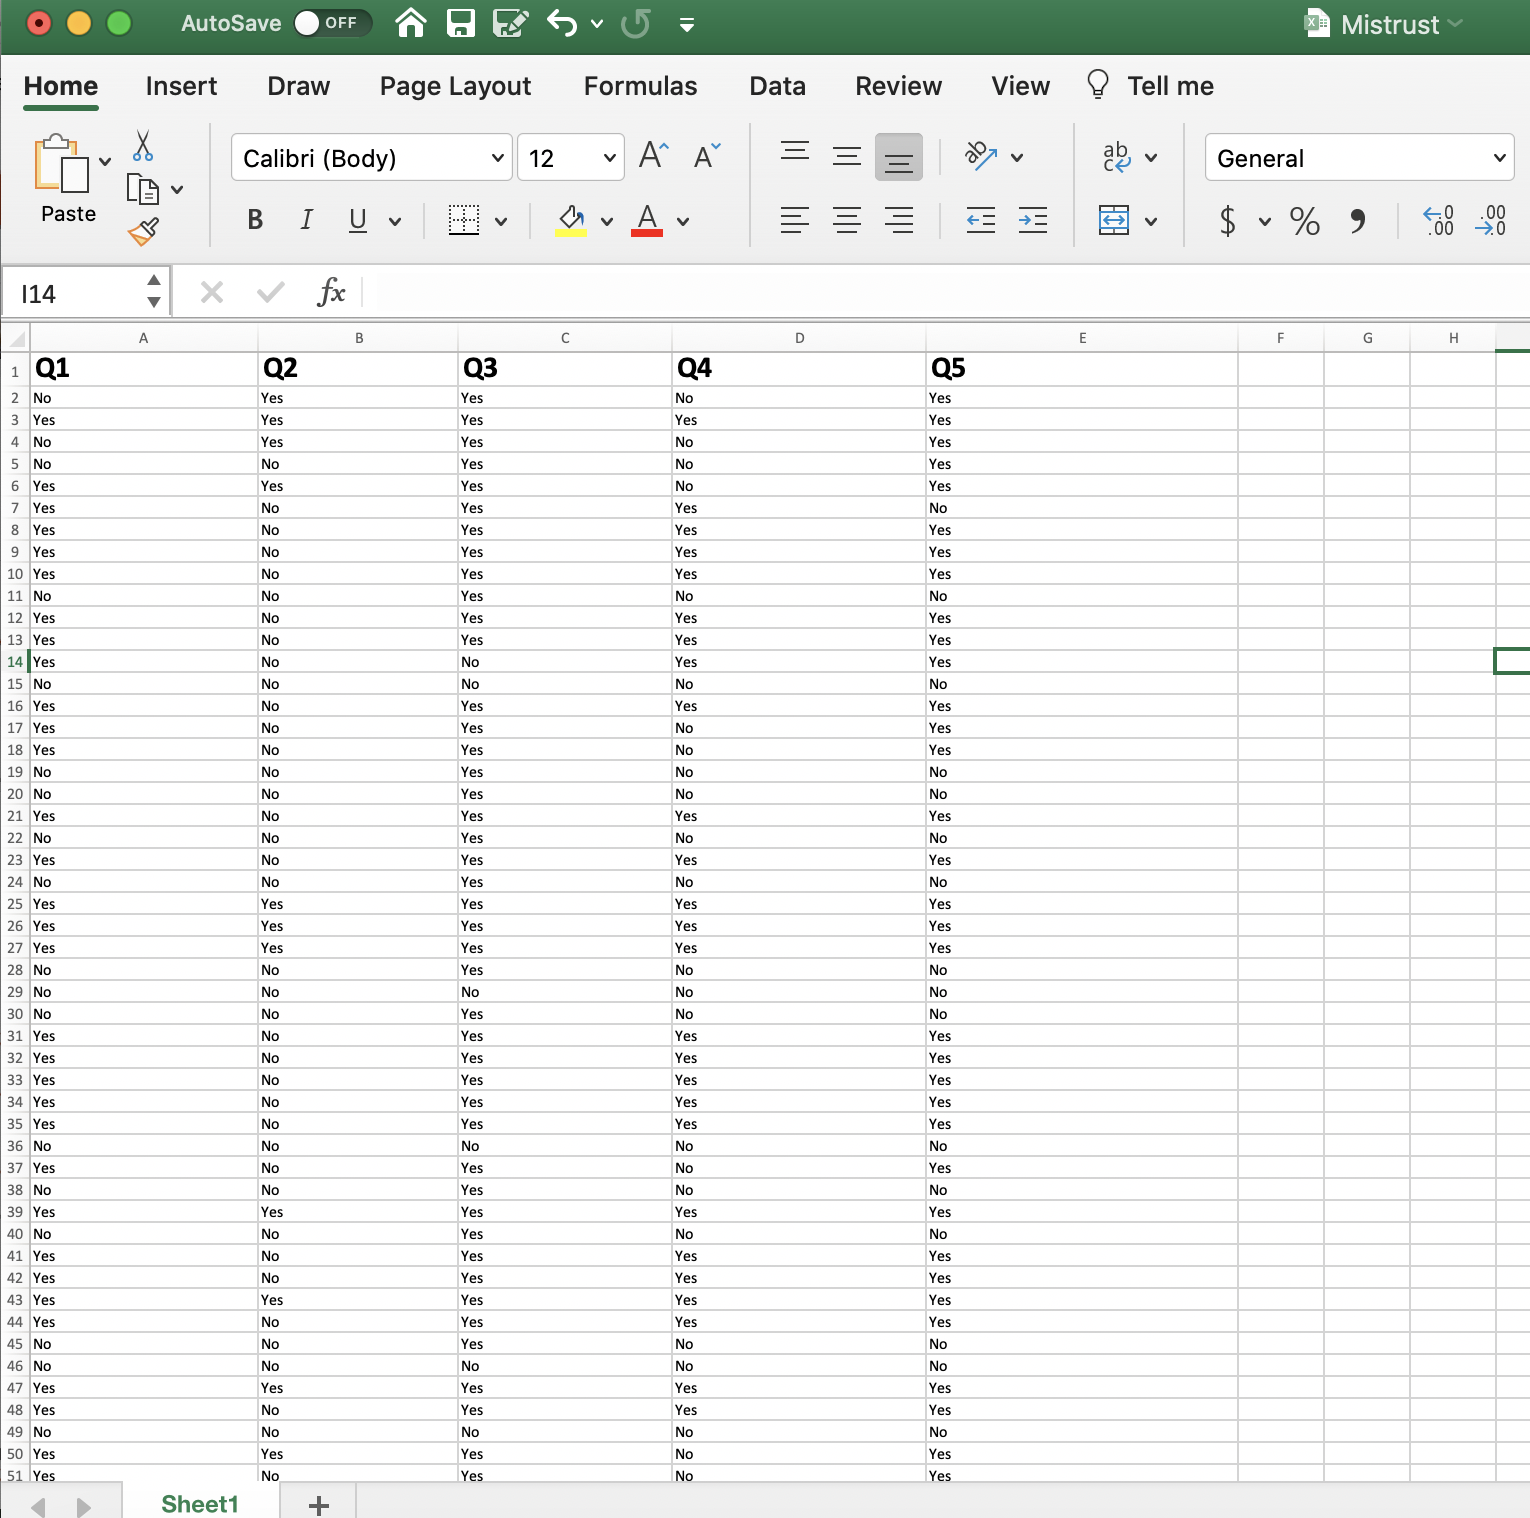Image resolution: width=1530 pixels, height=1518 pixels.
Task: Expand the Fill Color options arrow
Action: pyautogui.click(x=607, y=221)
